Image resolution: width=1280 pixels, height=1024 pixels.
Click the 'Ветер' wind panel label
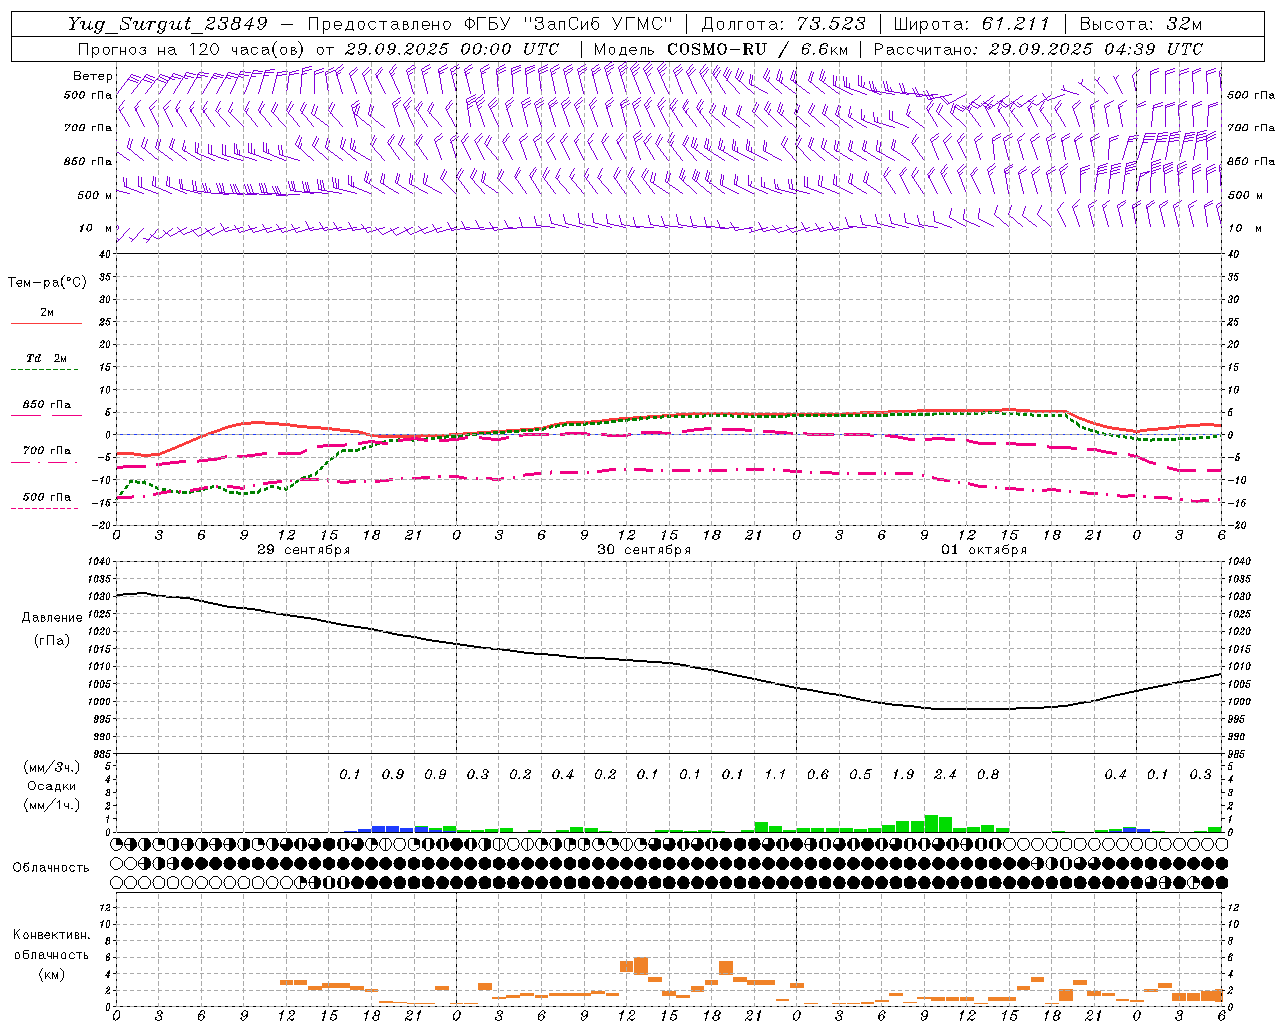[x=93, y=76]
